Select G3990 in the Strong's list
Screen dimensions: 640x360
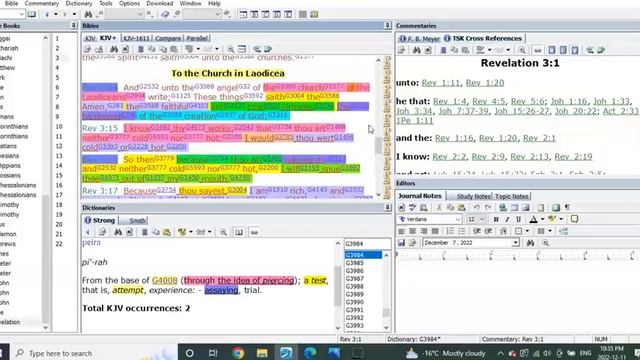pos(354,302)
